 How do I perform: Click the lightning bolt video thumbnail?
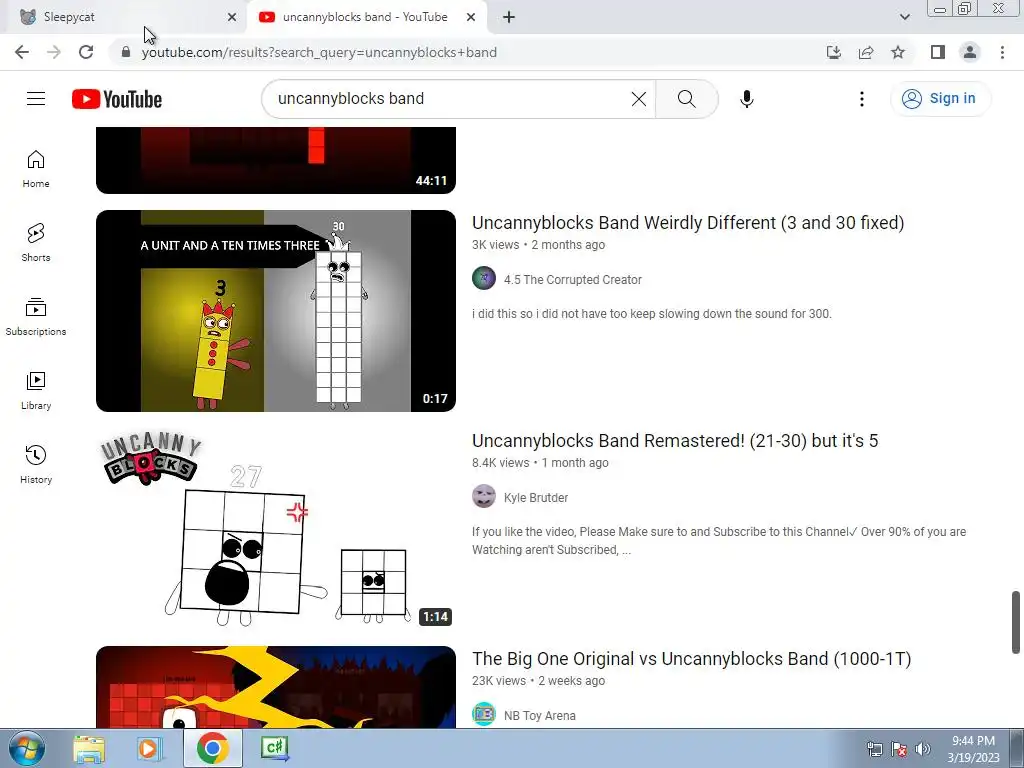click(x=276, y=687)
